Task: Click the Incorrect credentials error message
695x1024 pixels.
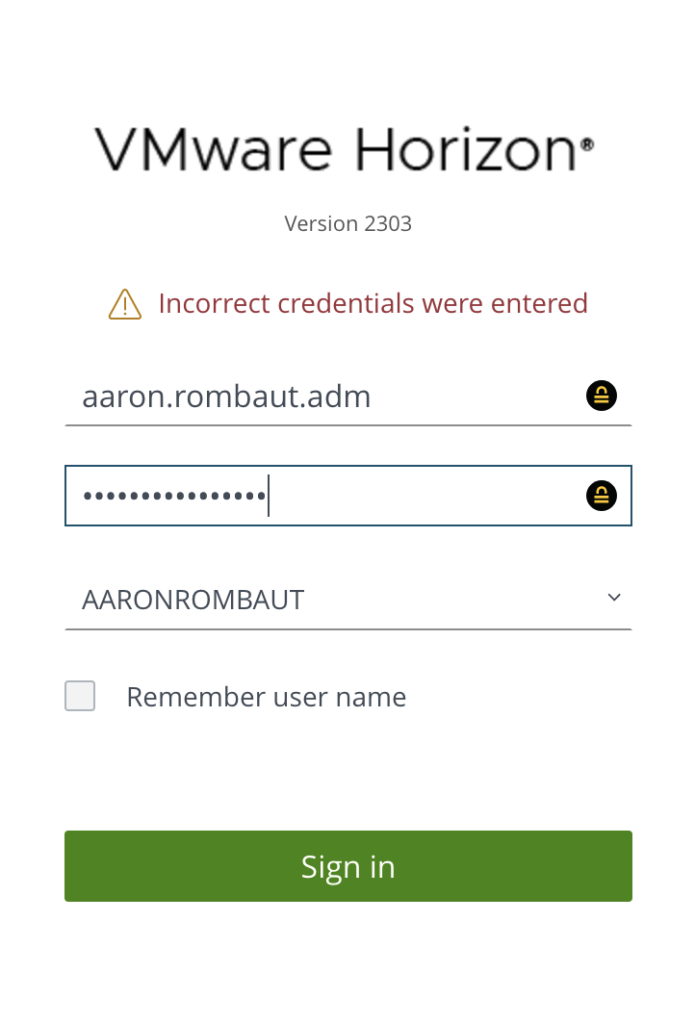Action: (x=373, y=303)
